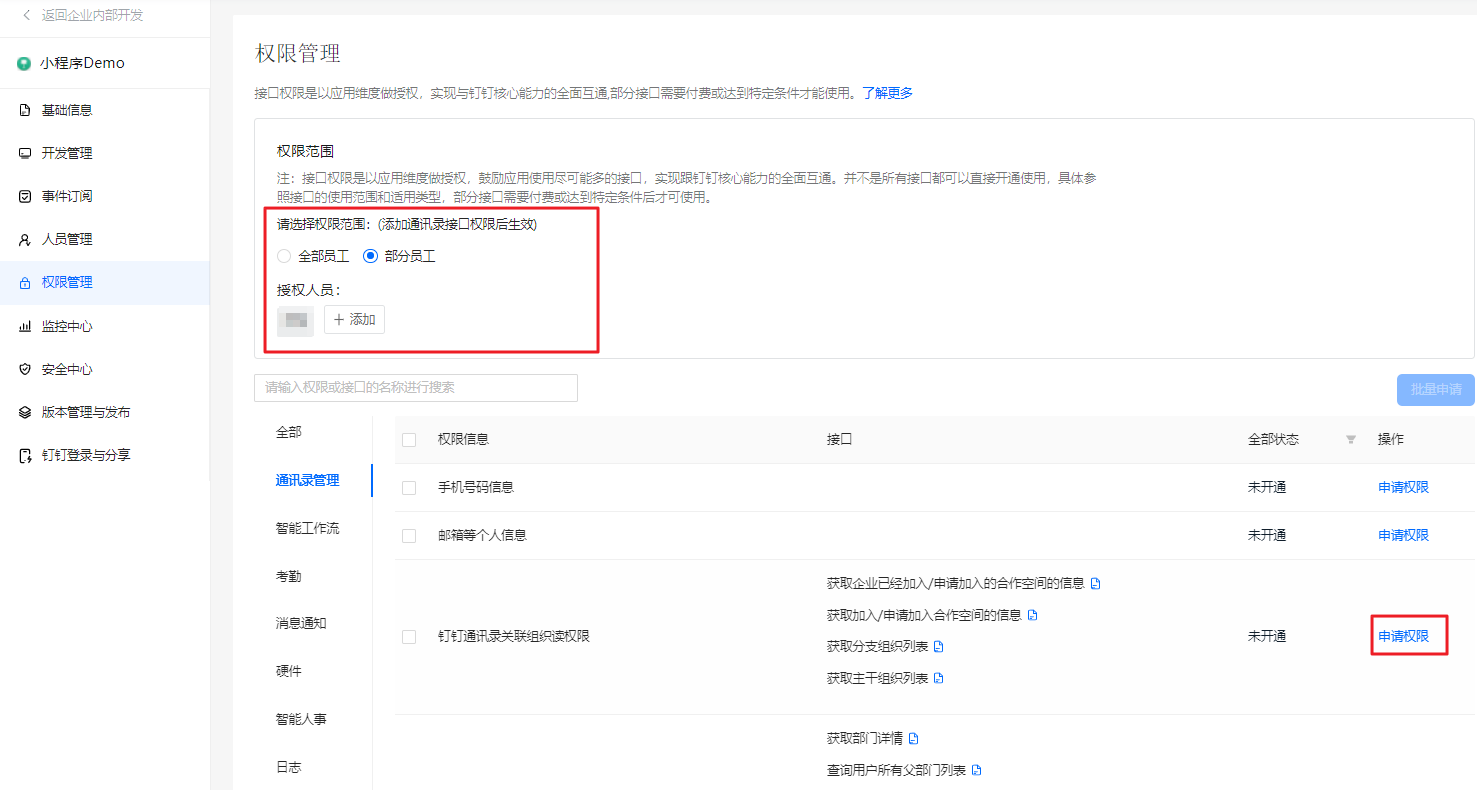
Task: Open doc icon beside 获取加入/申请加入合作空间的信息
Action: pos(1033,615)
